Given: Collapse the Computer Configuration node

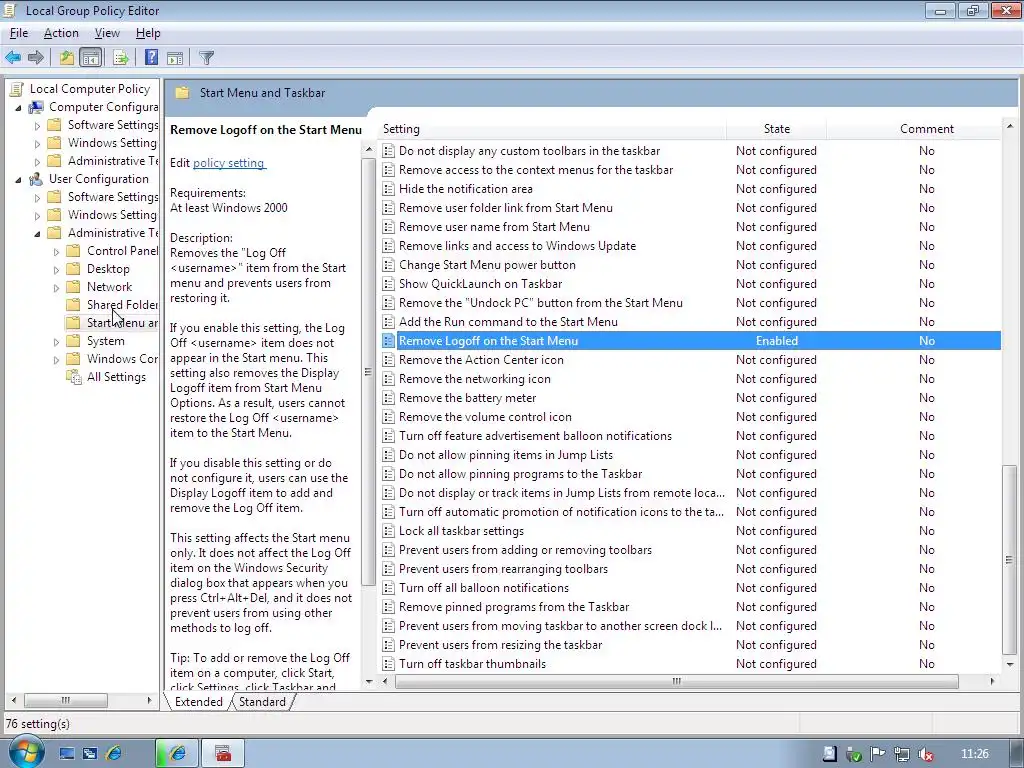Looking at the screenshot, I should click(18, 107).
